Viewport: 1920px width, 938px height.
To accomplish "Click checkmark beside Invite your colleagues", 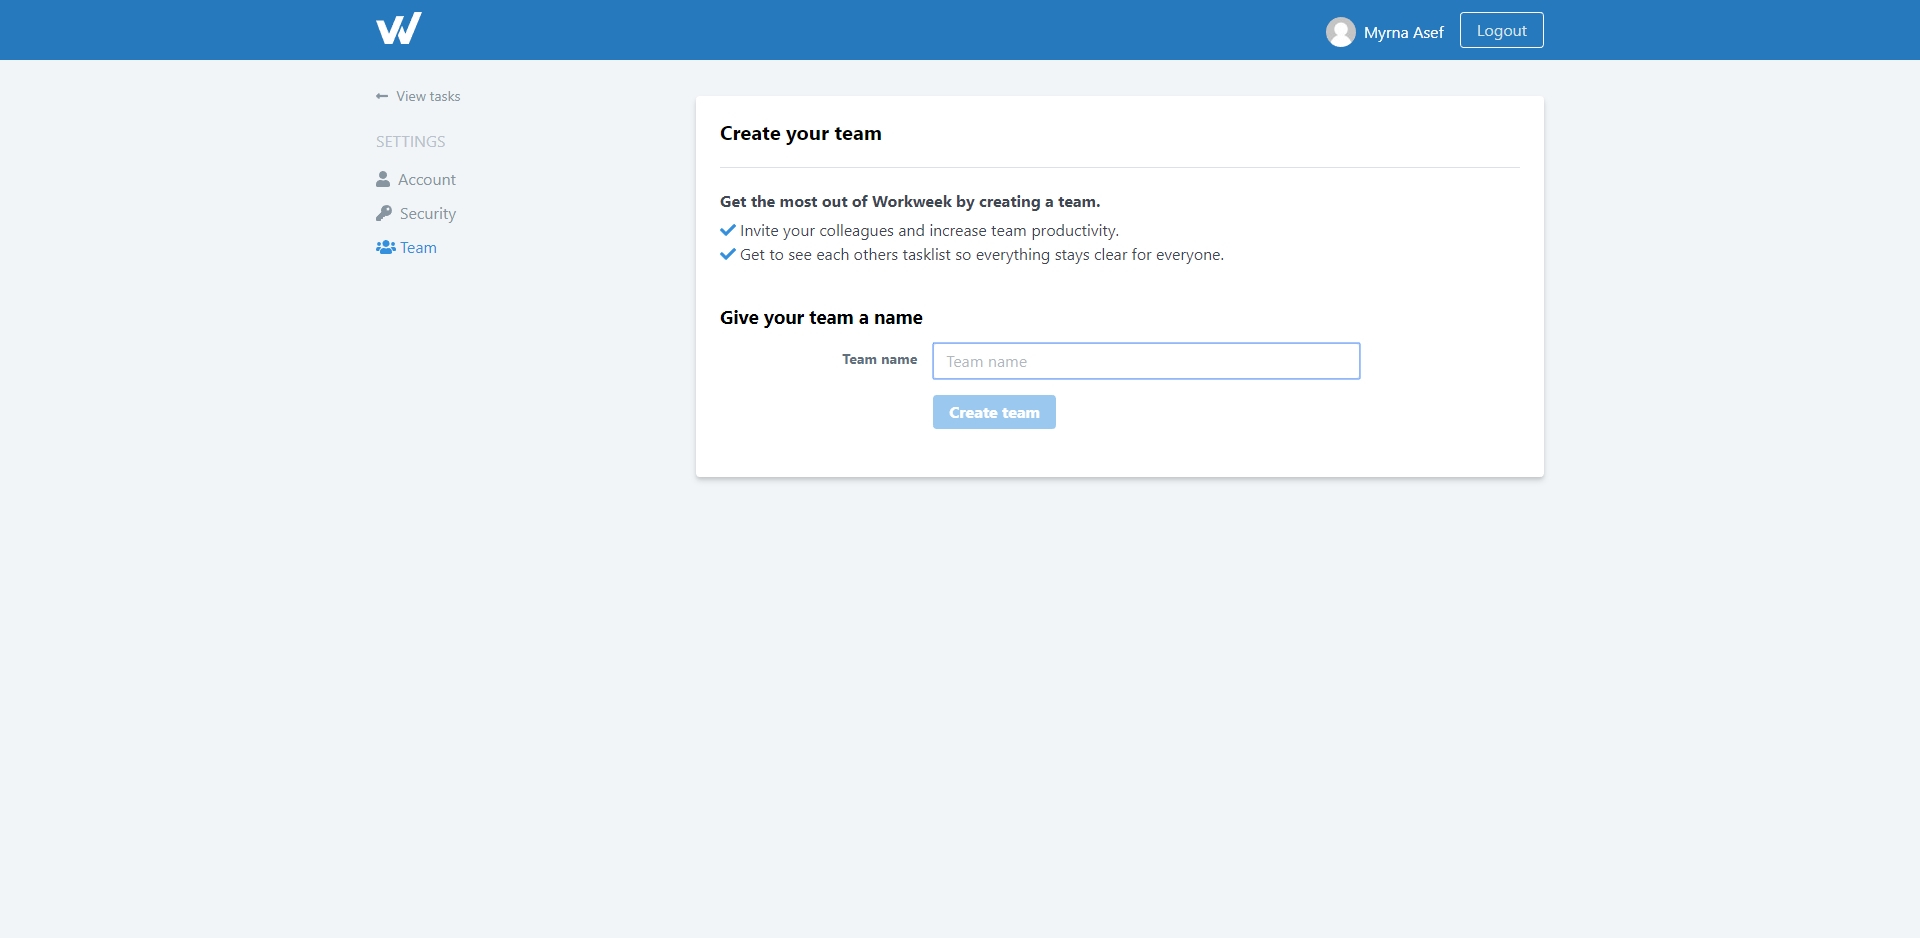I will [x=728, y=230].
